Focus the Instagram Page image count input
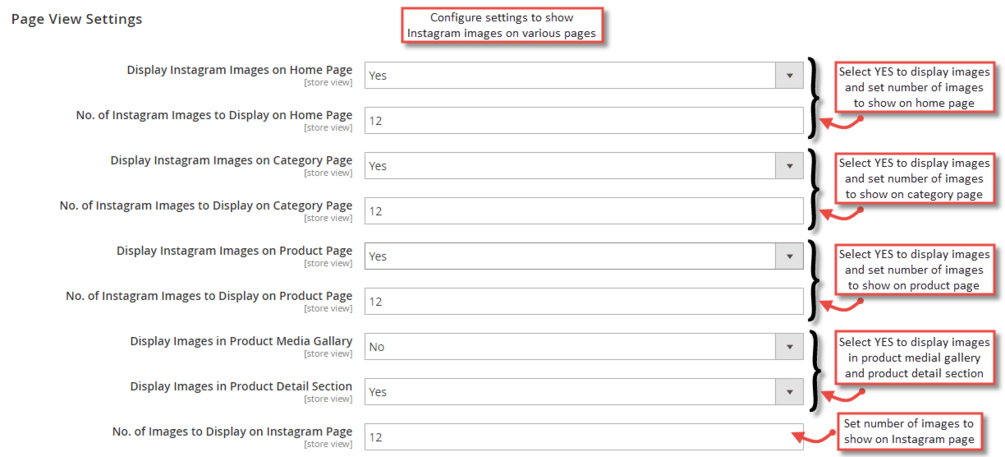 583,437
